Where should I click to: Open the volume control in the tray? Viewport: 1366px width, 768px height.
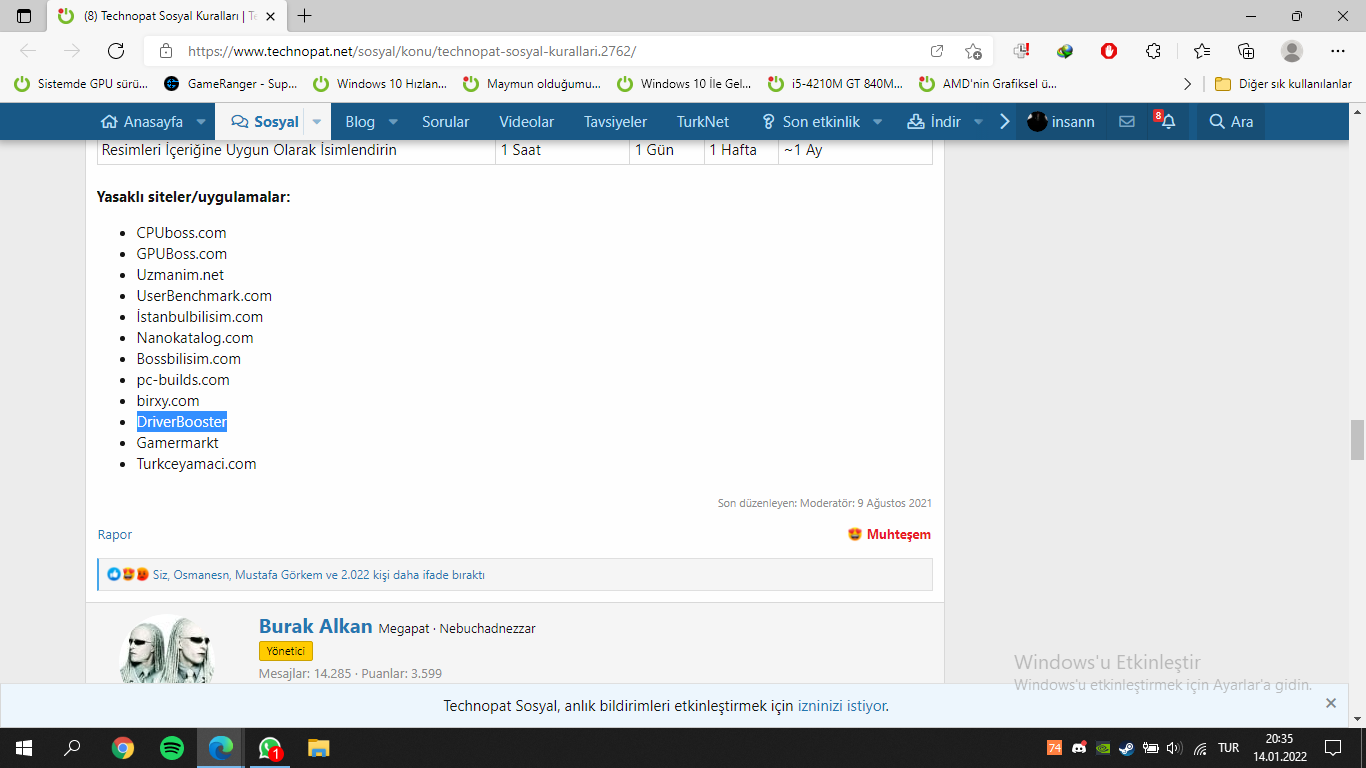[x=1174, y=748]
